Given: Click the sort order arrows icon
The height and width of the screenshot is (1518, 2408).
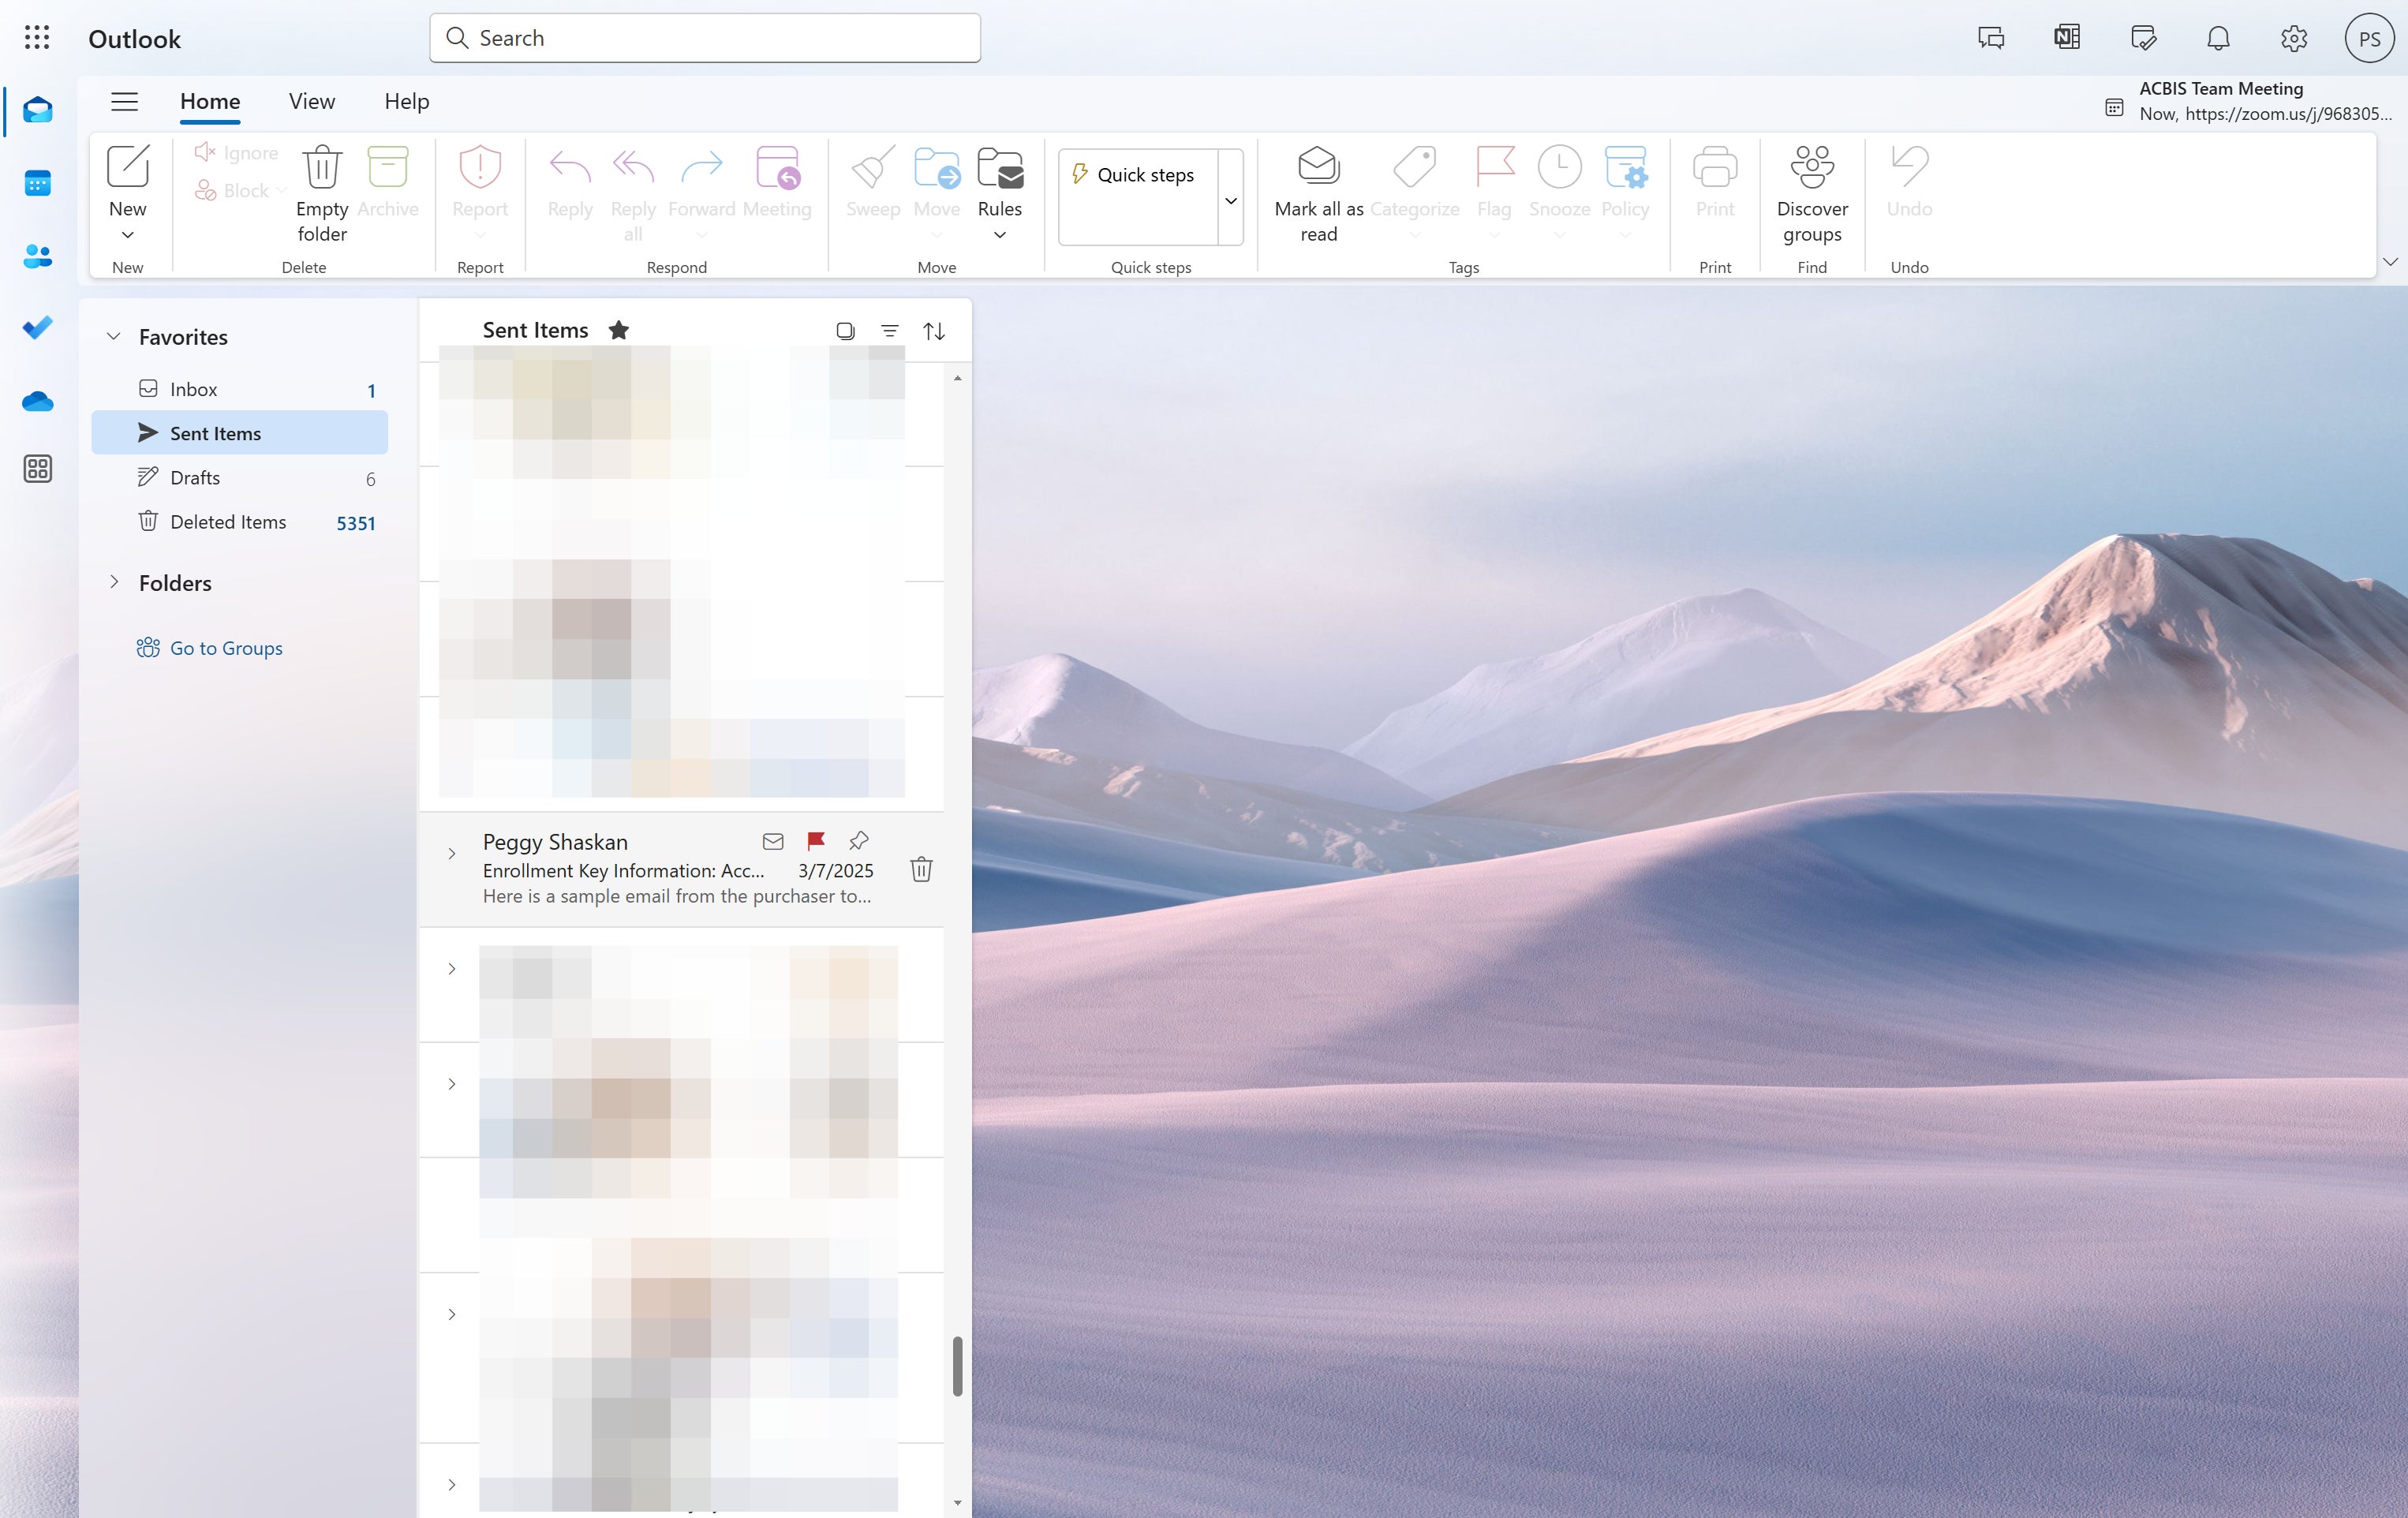Looking at the screenshot, I should [934, 331].
